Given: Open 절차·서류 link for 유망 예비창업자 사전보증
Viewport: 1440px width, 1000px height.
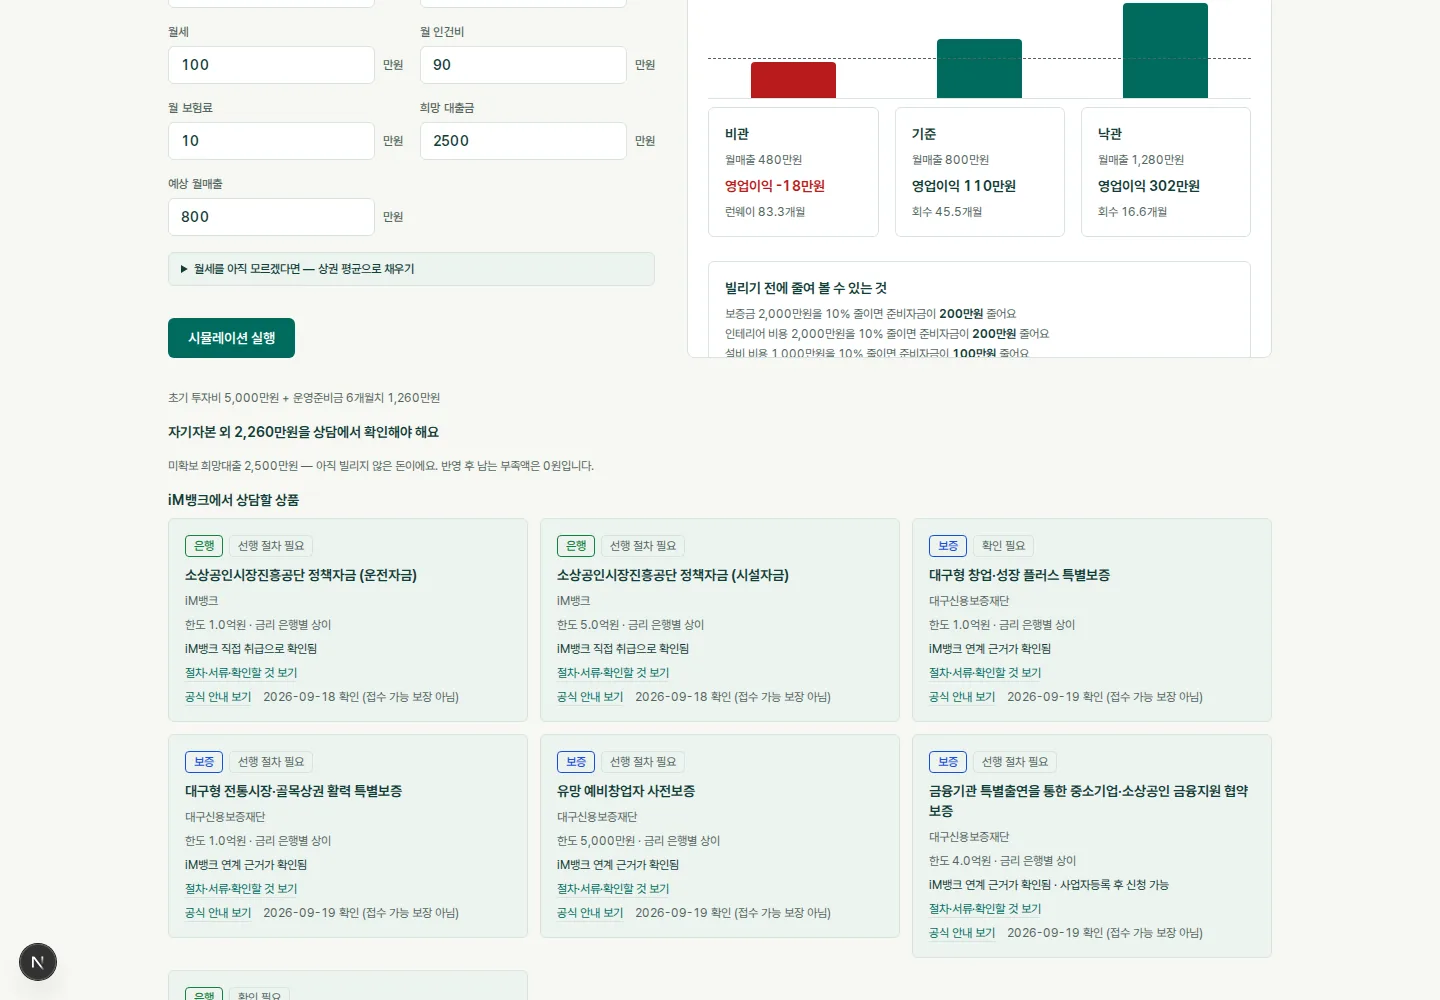Looking at the screenshot, I should pyautogui.click(x=613, y=889).
